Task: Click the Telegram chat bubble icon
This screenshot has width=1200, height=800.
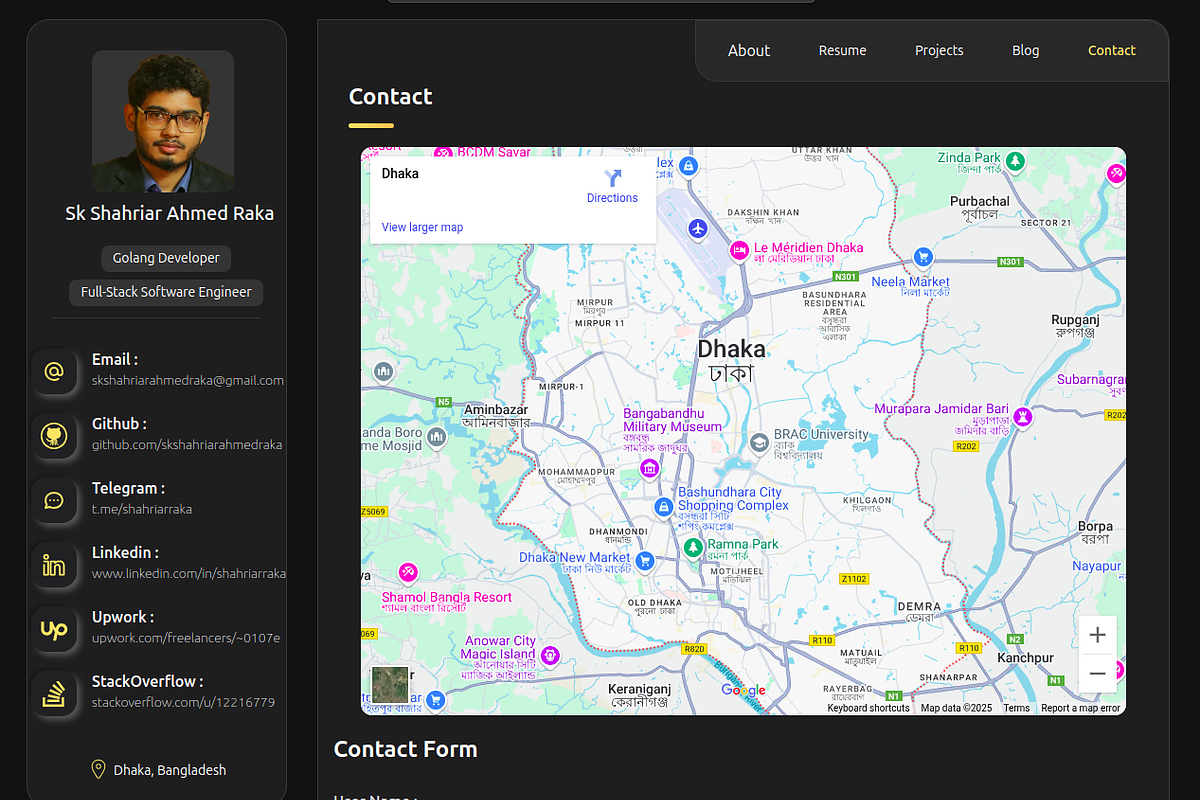Action: point(54,501)
